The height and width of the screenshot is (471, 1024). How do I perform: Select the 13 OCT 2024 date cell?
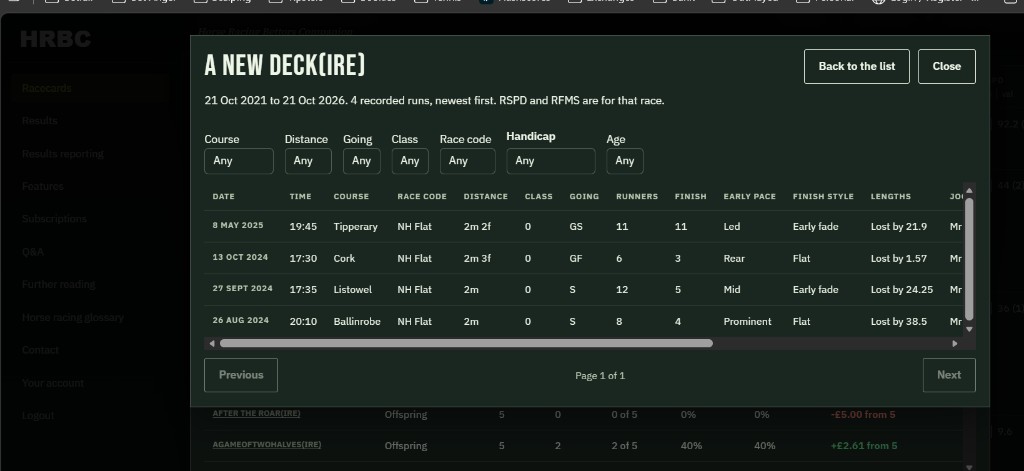point(240,257)
